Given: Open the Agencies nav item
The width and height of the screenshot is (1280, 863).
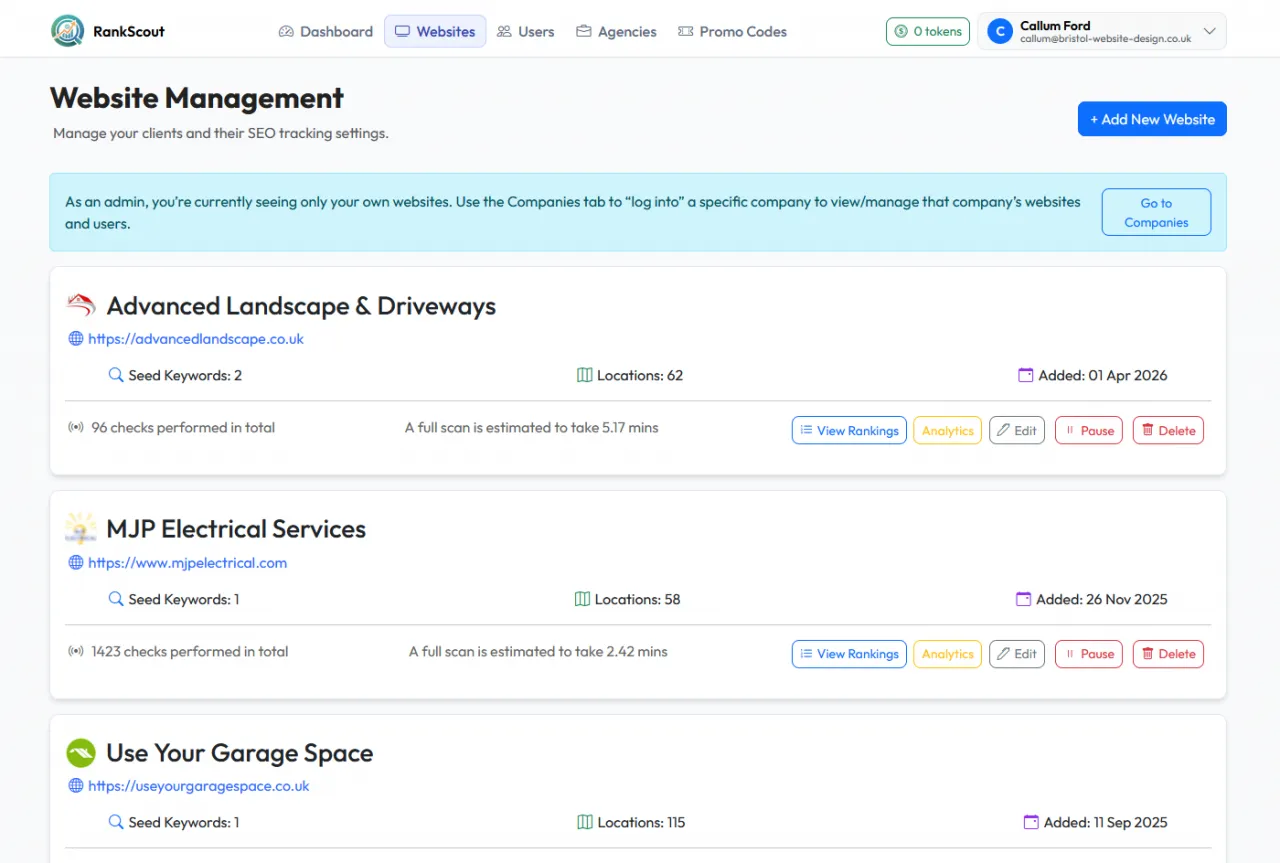Looking at the screenshot, I should click(616, 31).
